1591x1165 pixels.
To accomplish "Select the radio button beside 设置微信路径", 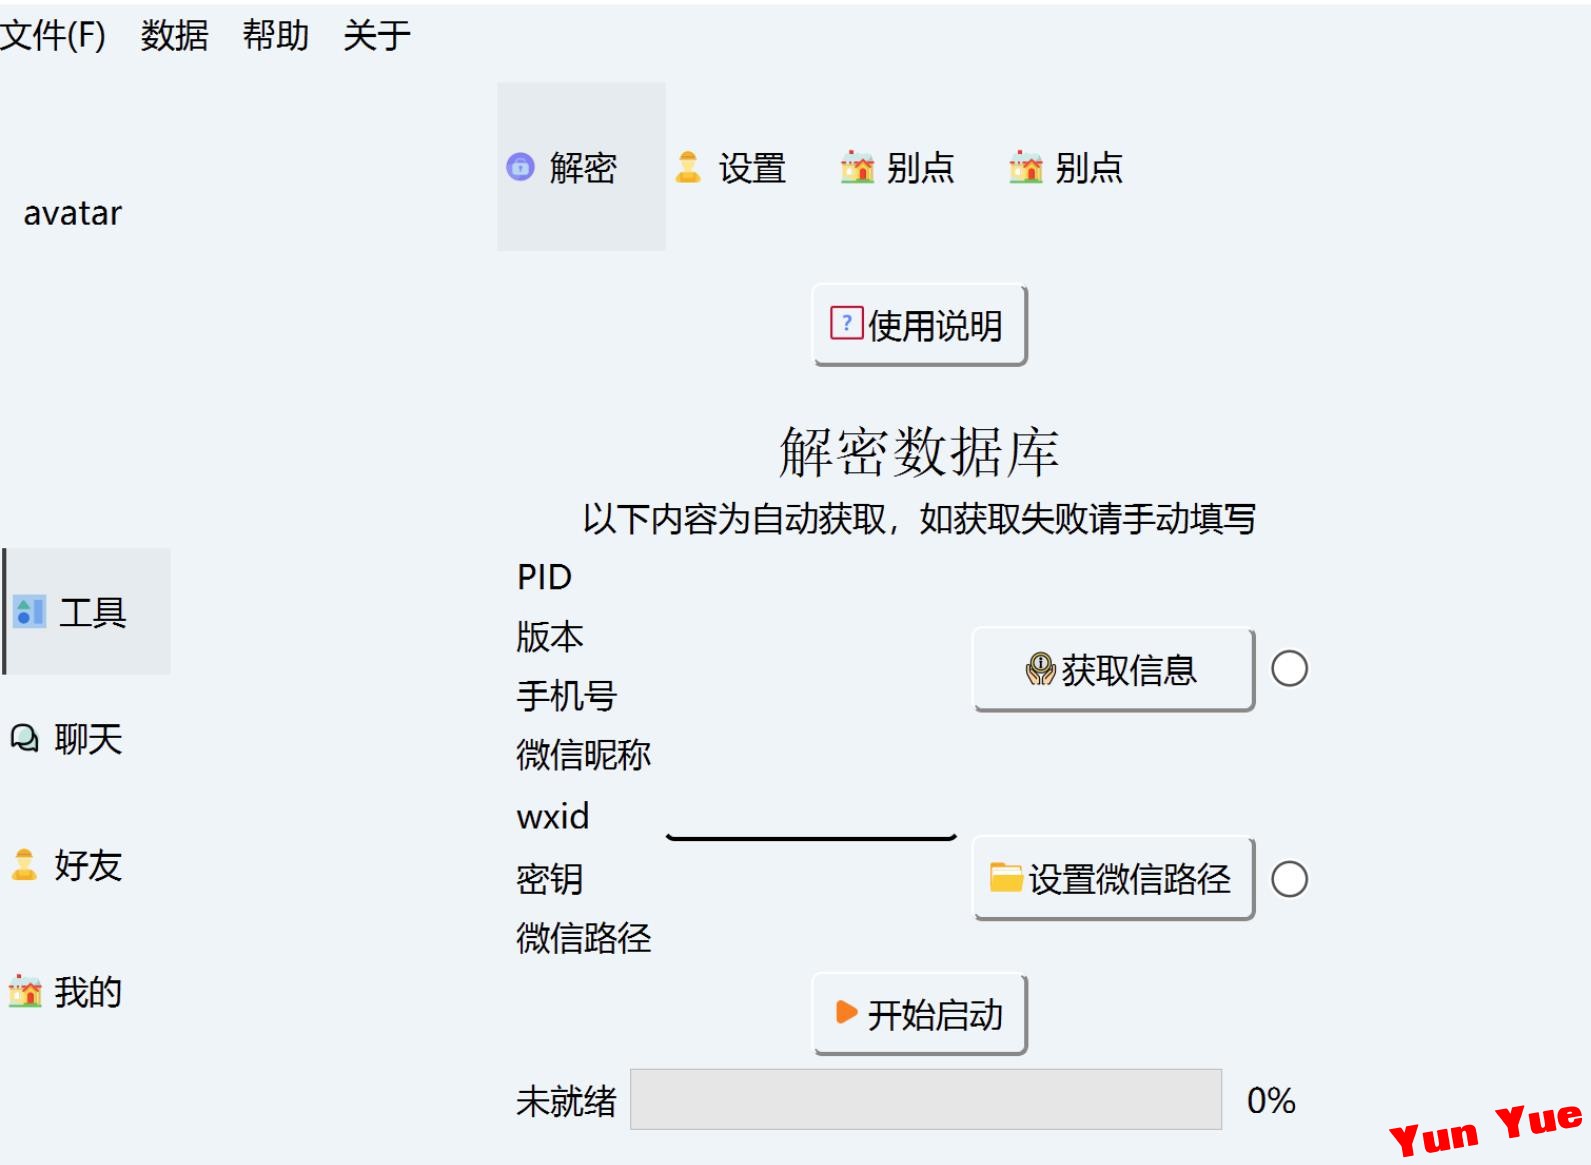I will coord(1289,879).
